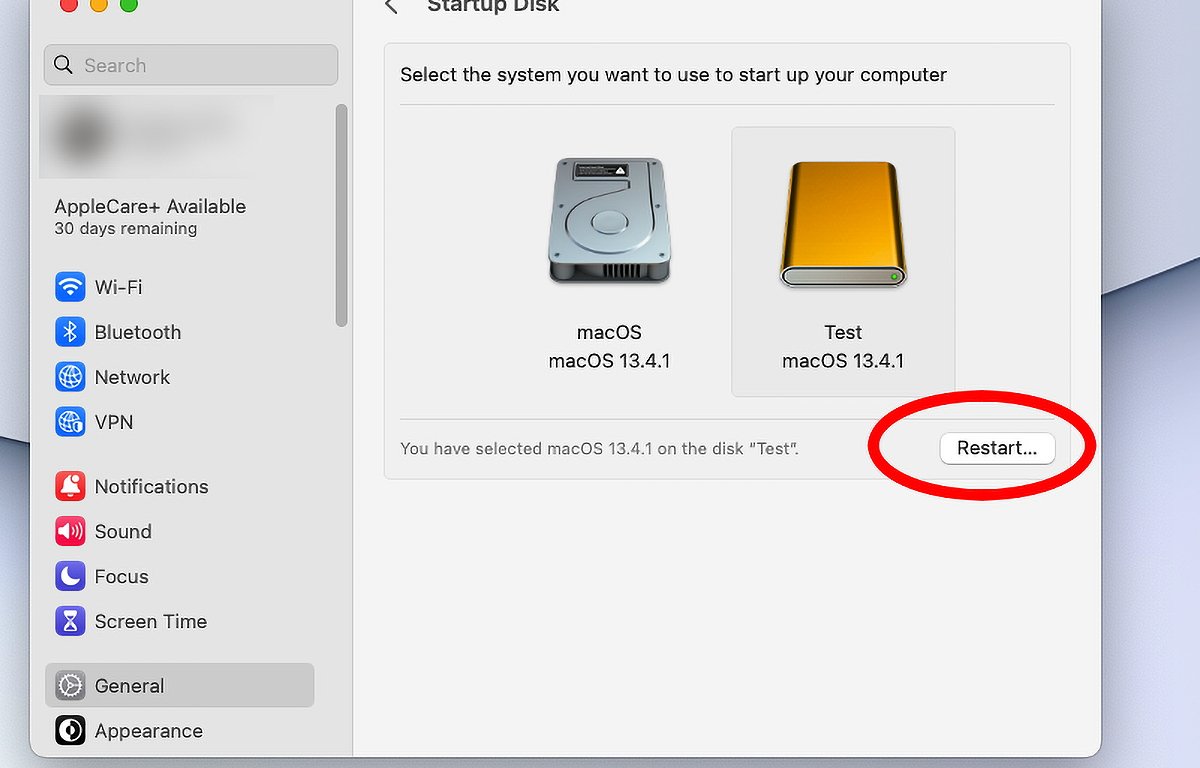The image size is (1200, 768).
Task: Select the Network globe icon
Action: pyautogui.click(x=70, y=377)
